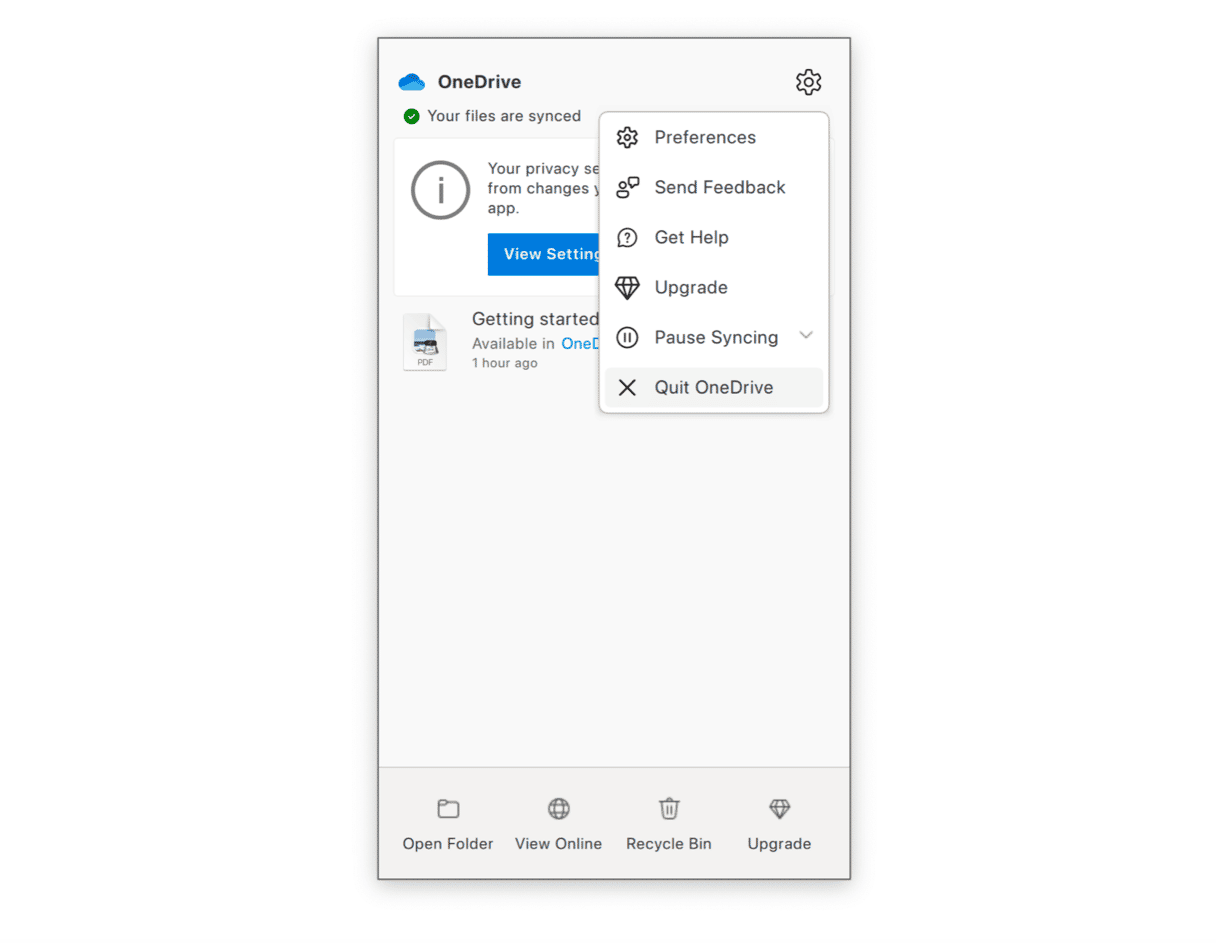
Task: Click the Preferences gear icon in the menu
Action: (x=628, y=137)
